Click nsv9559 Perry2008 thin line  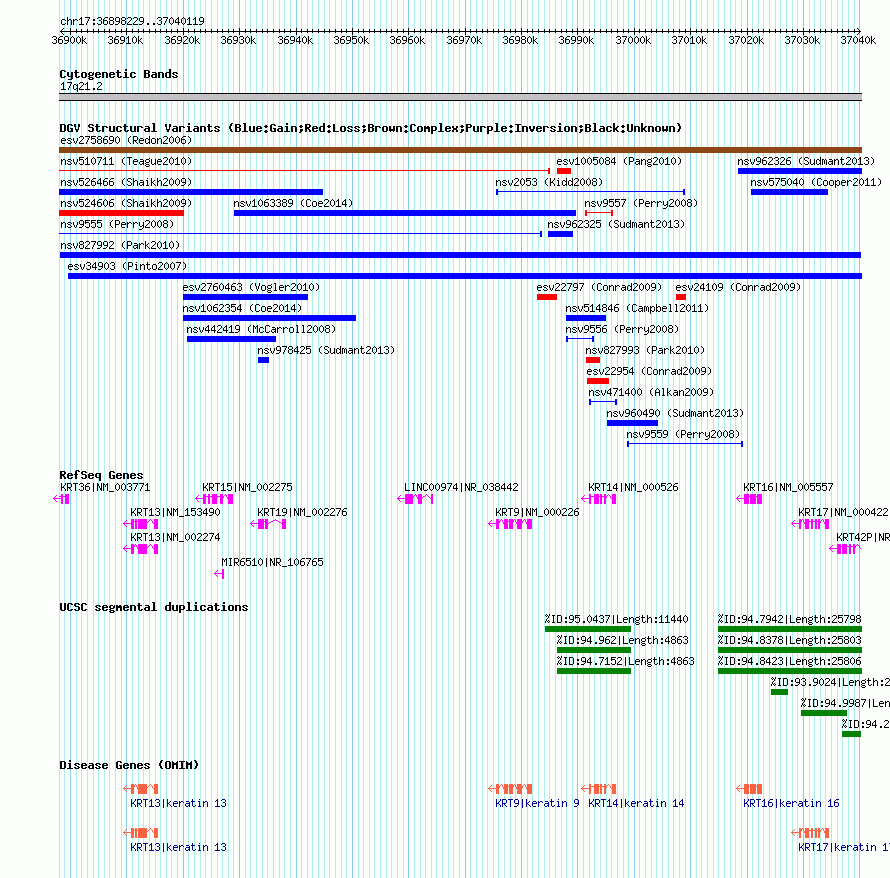(685, 444)
